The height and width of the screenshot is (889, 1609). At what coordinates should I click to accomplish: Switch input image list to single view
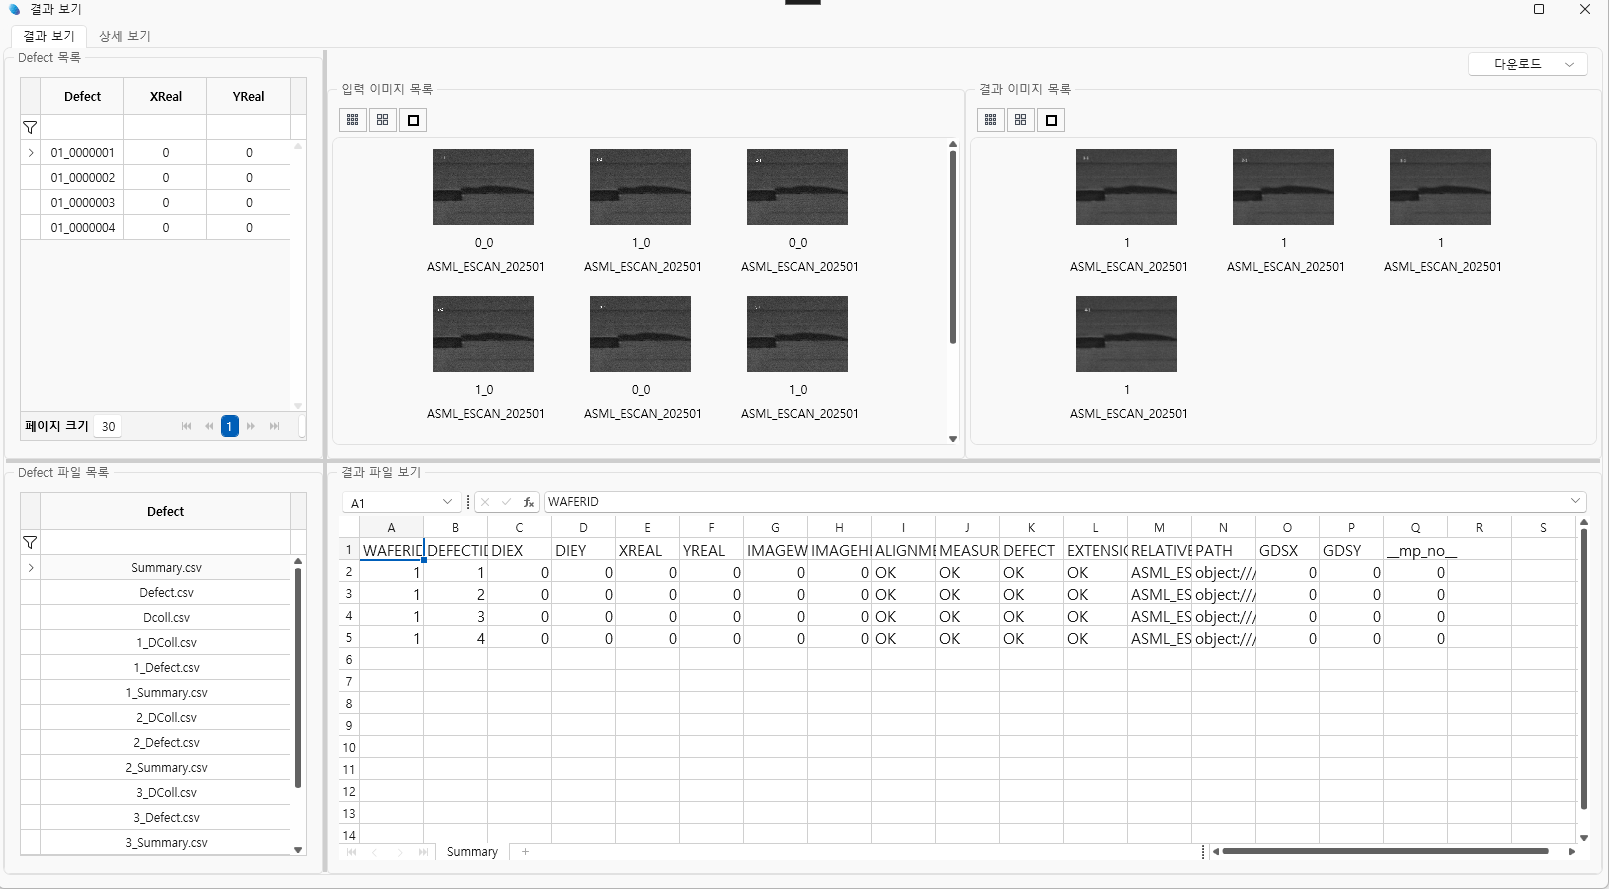[413, 120]
